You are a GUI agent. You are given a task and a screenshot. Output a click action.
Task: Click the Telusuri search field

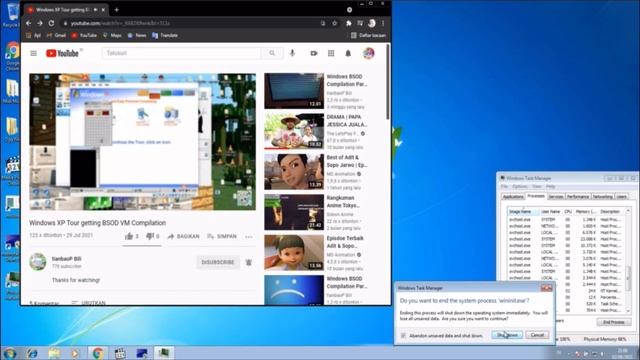click(x=182, y=53)
